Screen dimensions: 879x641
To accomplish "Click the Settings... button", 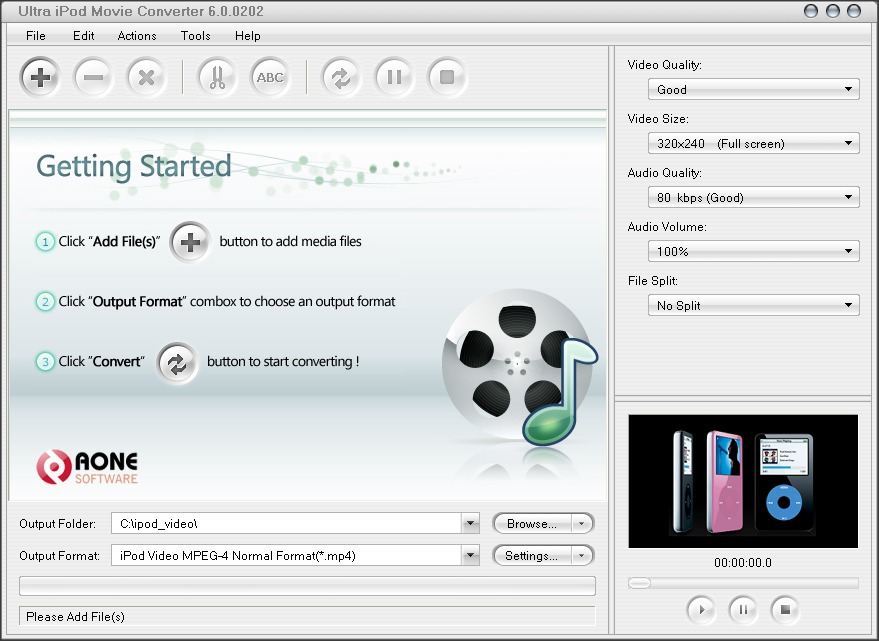I will tap(532, 555).
